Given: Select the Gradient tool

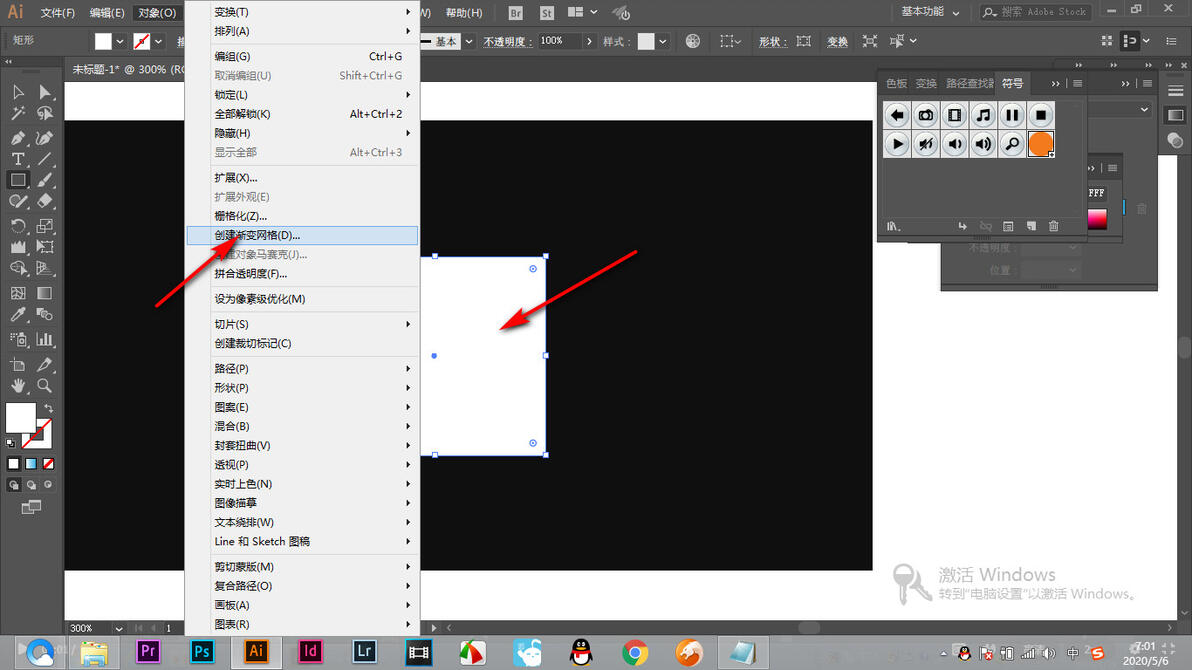Looking at the screenshot, I should (x=45, y=293).
